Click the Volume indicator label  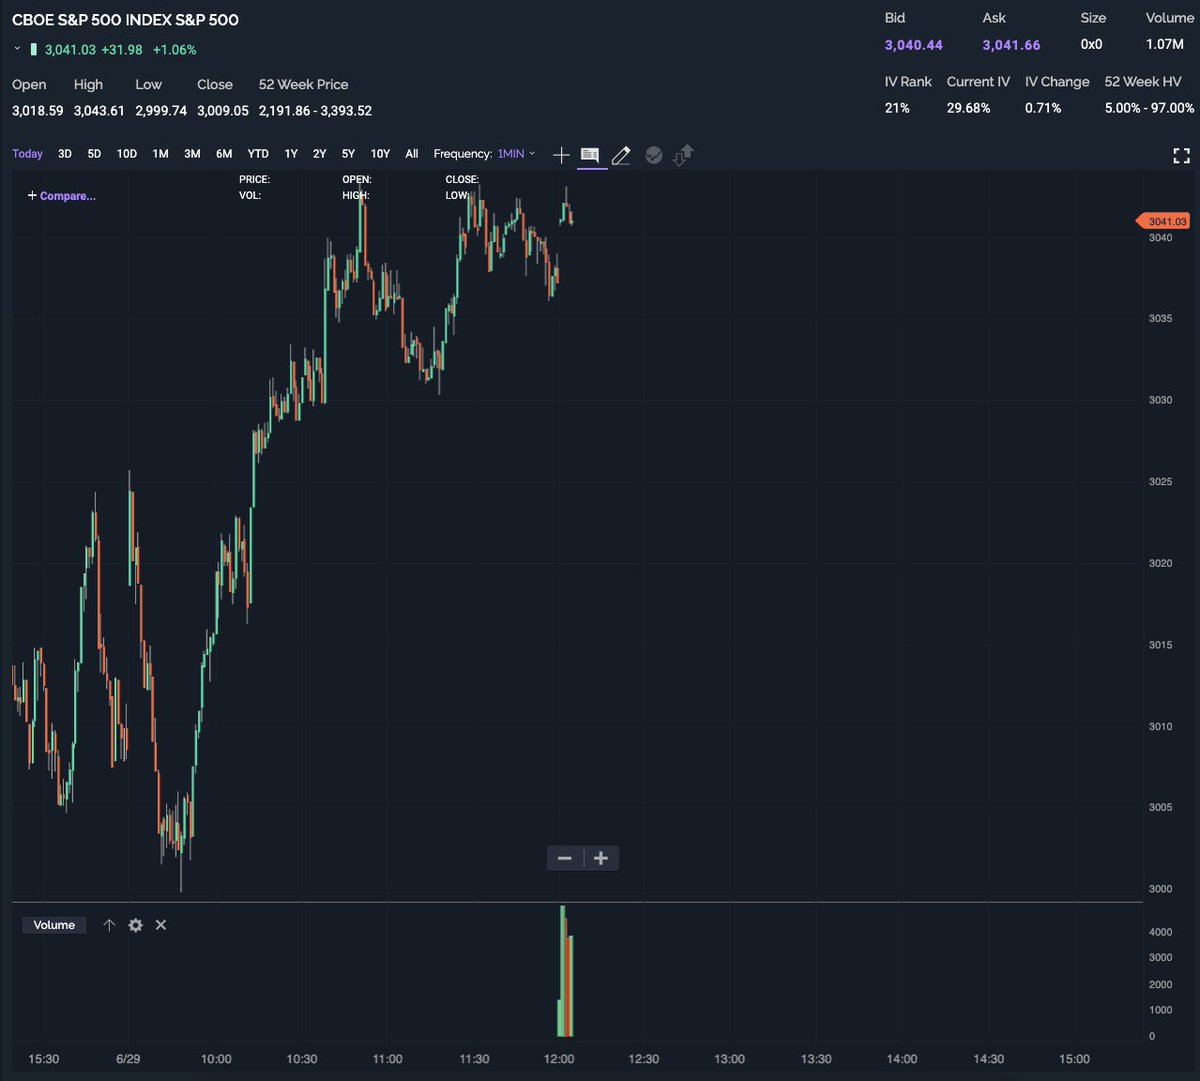[54, 925]
